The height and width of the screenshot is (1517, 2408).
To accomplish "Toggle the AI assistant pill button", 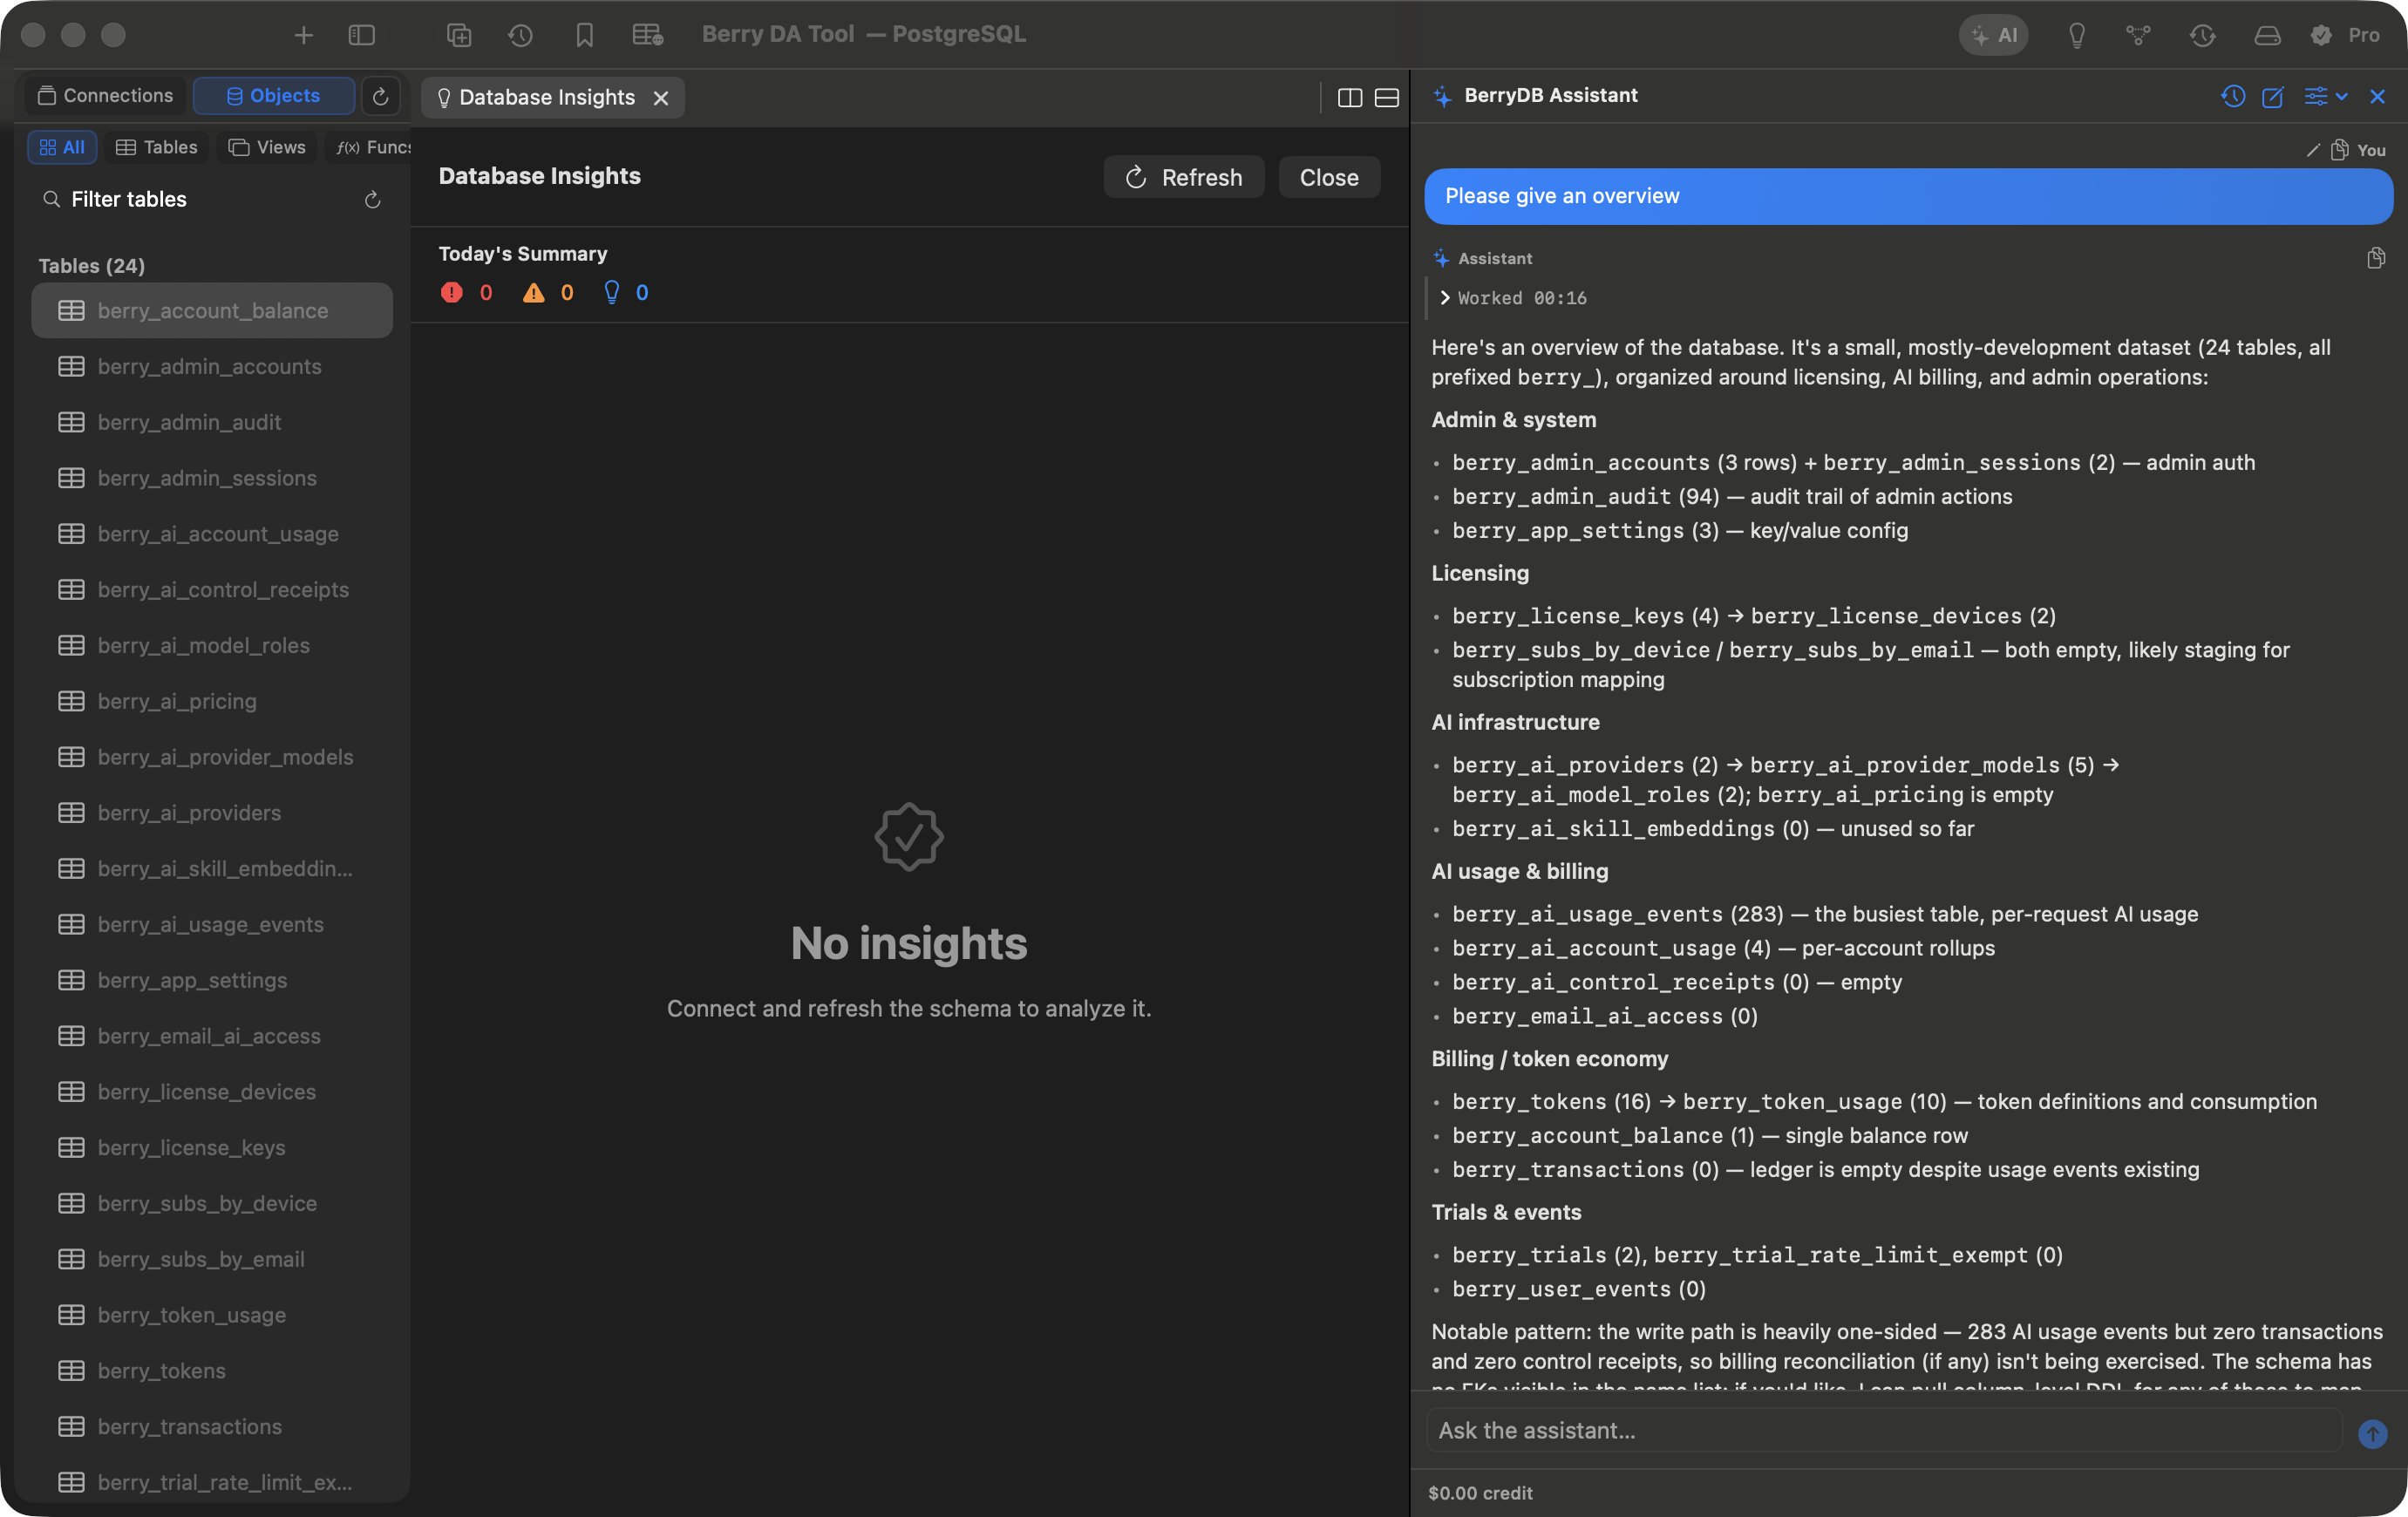I will (1993, 36).
